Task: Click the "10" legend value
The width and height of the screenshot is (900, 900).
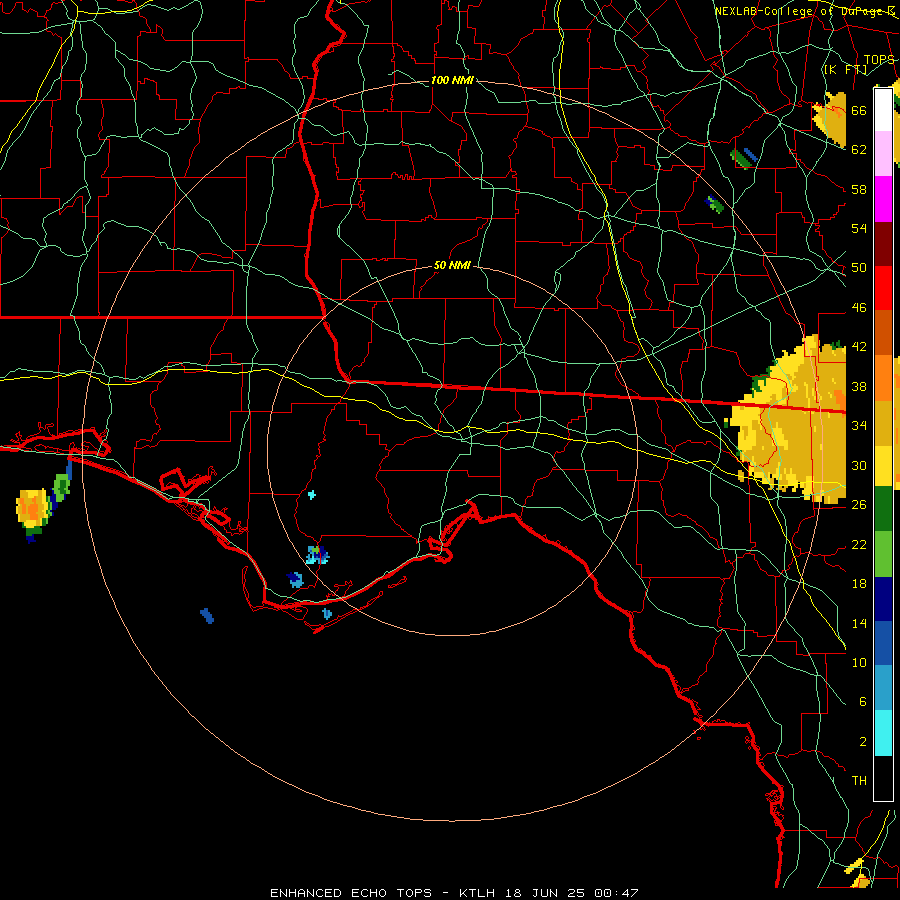Action: point(859,662)
